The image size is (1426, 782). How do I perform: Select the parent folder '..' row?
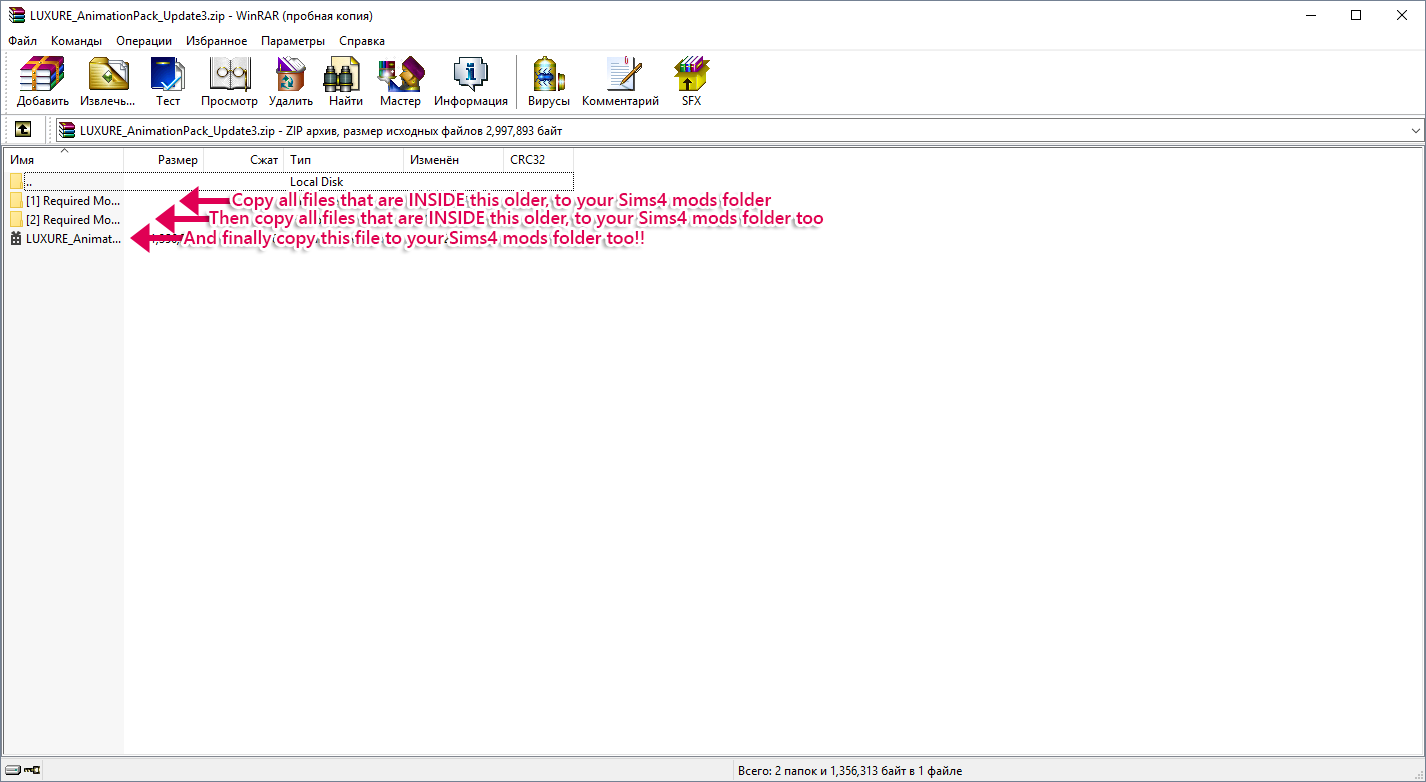tap(290, 182)
